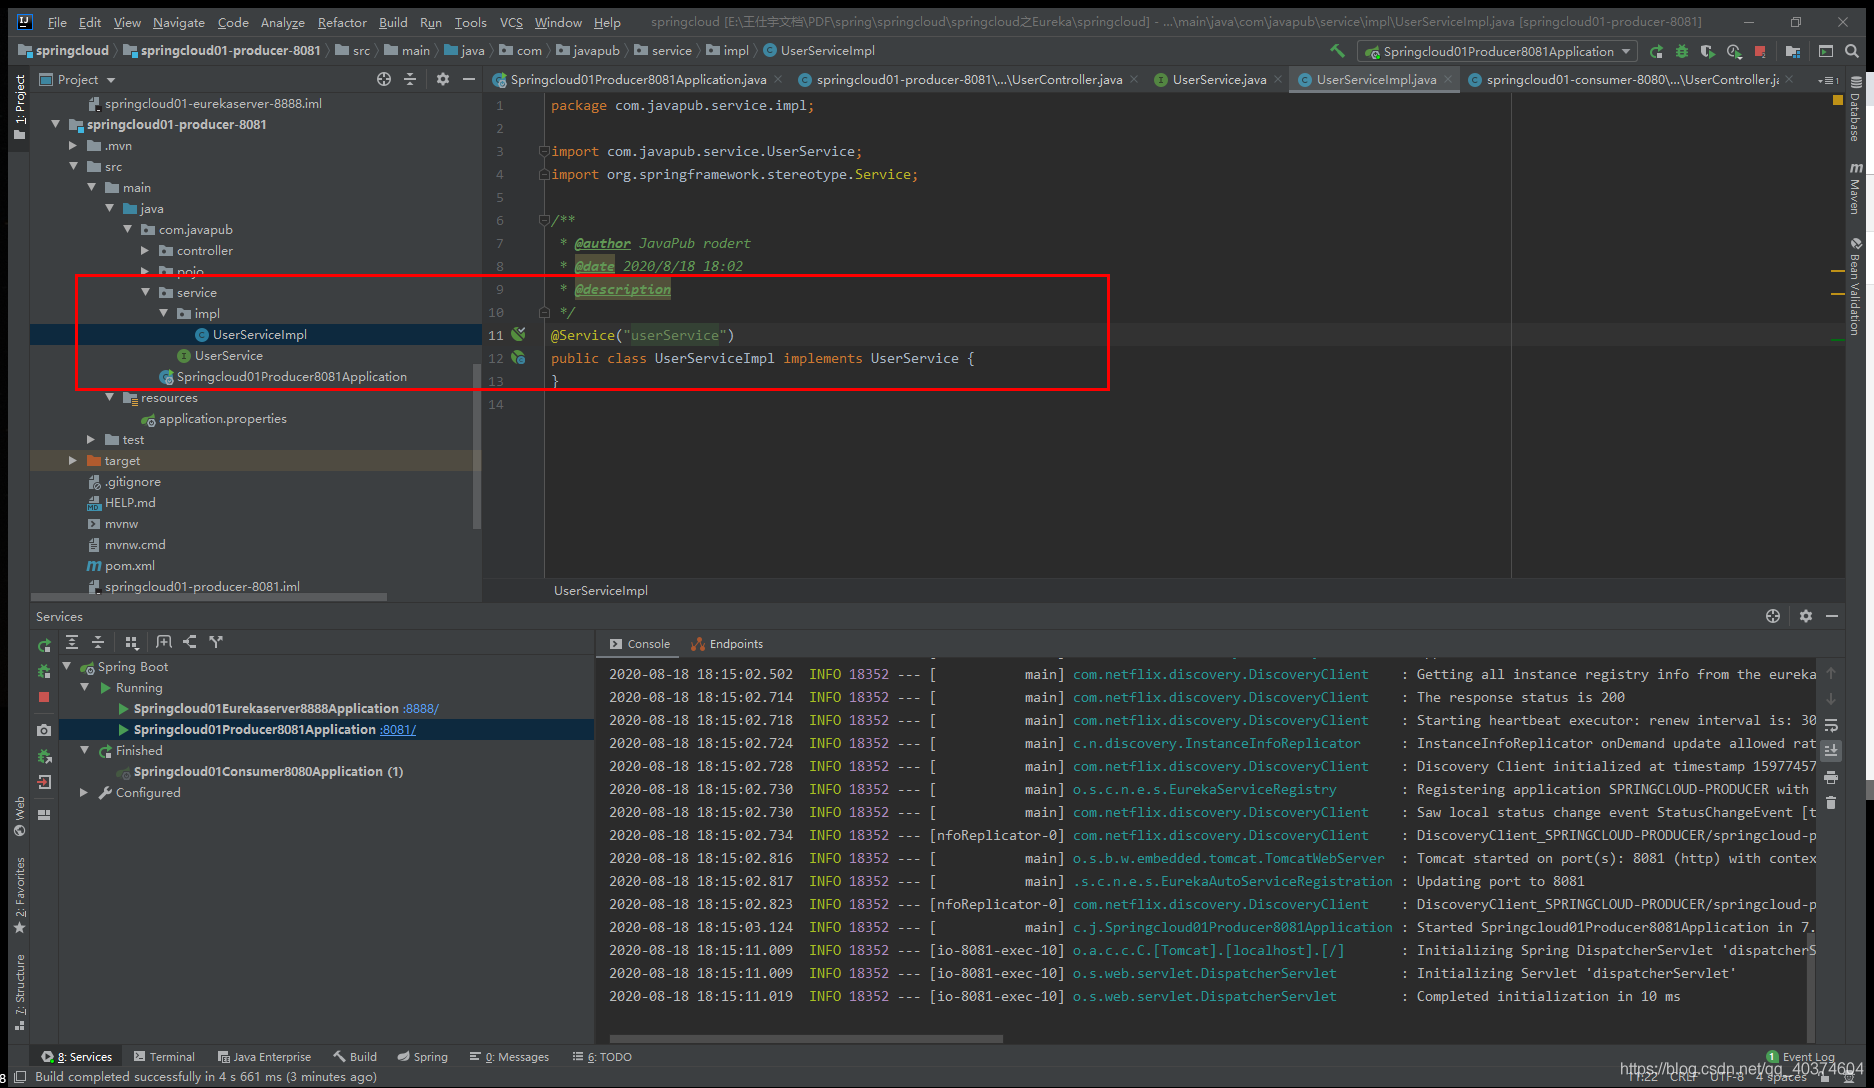Open the :8888/ link for the Eureka server
The height and width of the screenshot is (1088, 1874).
coord(421,708)
